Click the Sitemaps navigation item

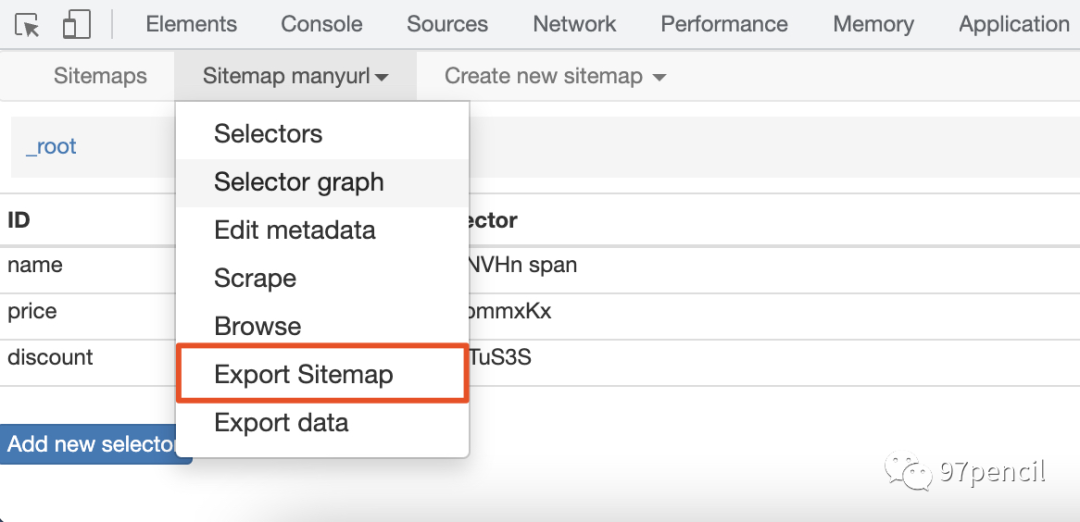100,76
